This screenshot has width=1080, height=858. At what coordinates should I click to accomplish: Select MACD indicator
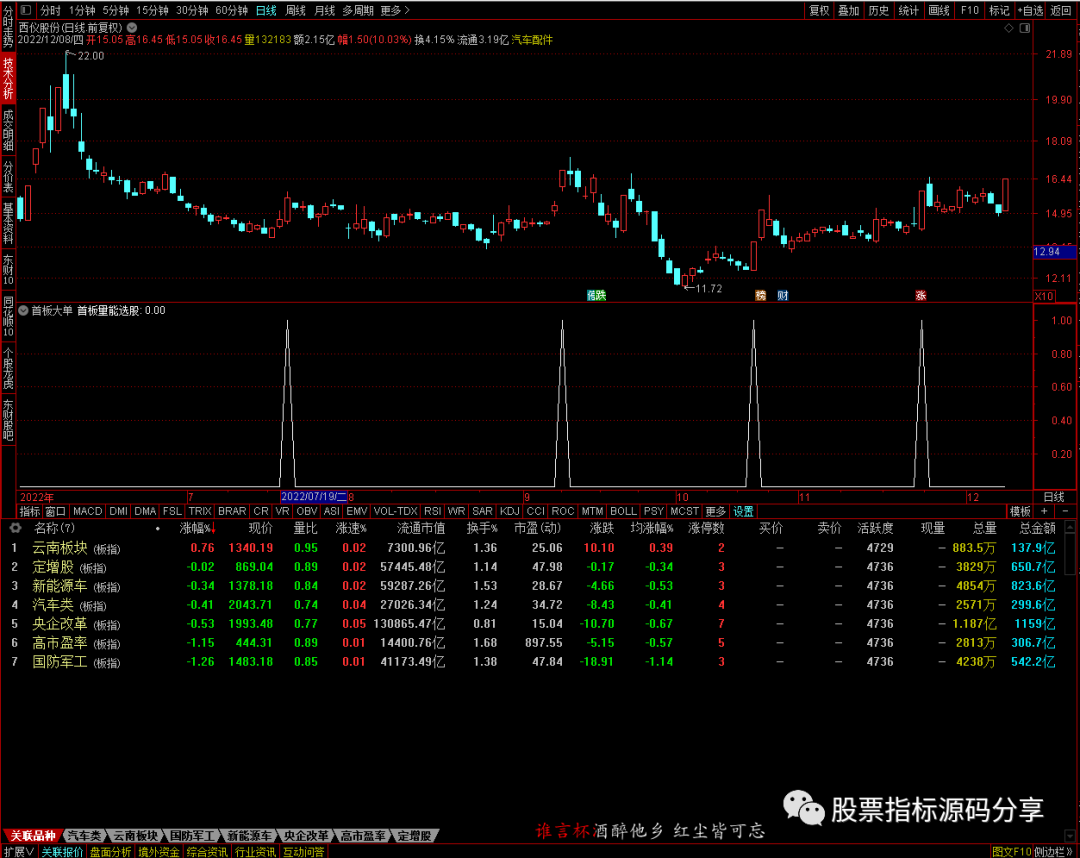coord(87,511)
